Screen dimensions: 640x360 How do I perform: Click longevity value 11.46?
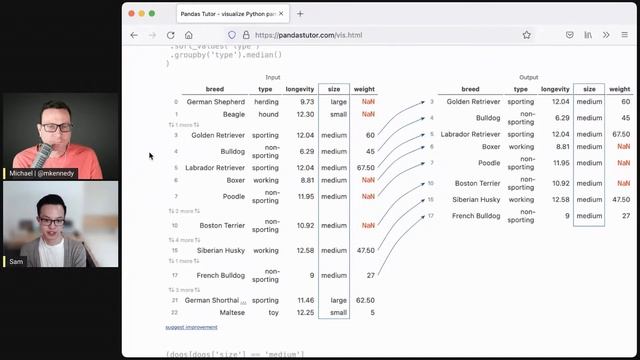[x=306, y=300]
